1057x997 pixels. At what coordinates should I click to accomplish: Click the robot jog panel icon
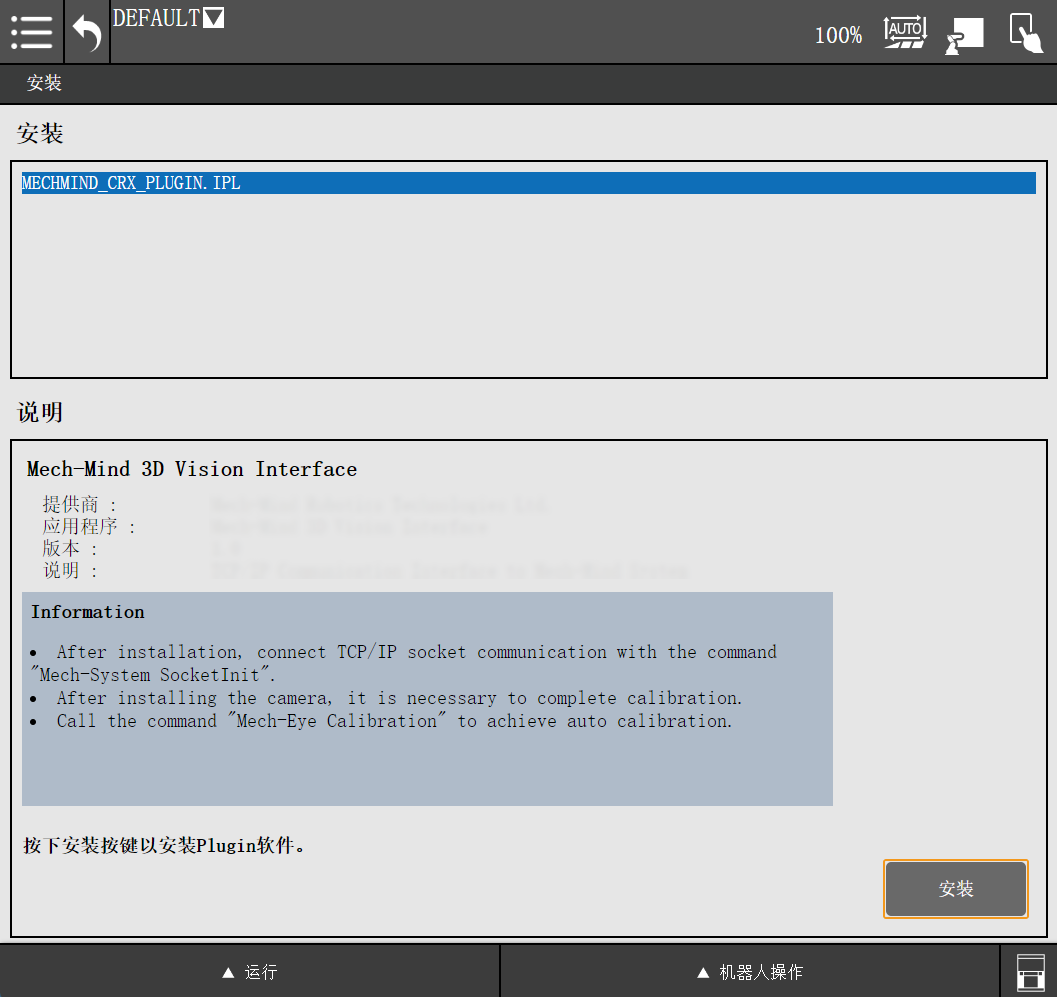965,35
